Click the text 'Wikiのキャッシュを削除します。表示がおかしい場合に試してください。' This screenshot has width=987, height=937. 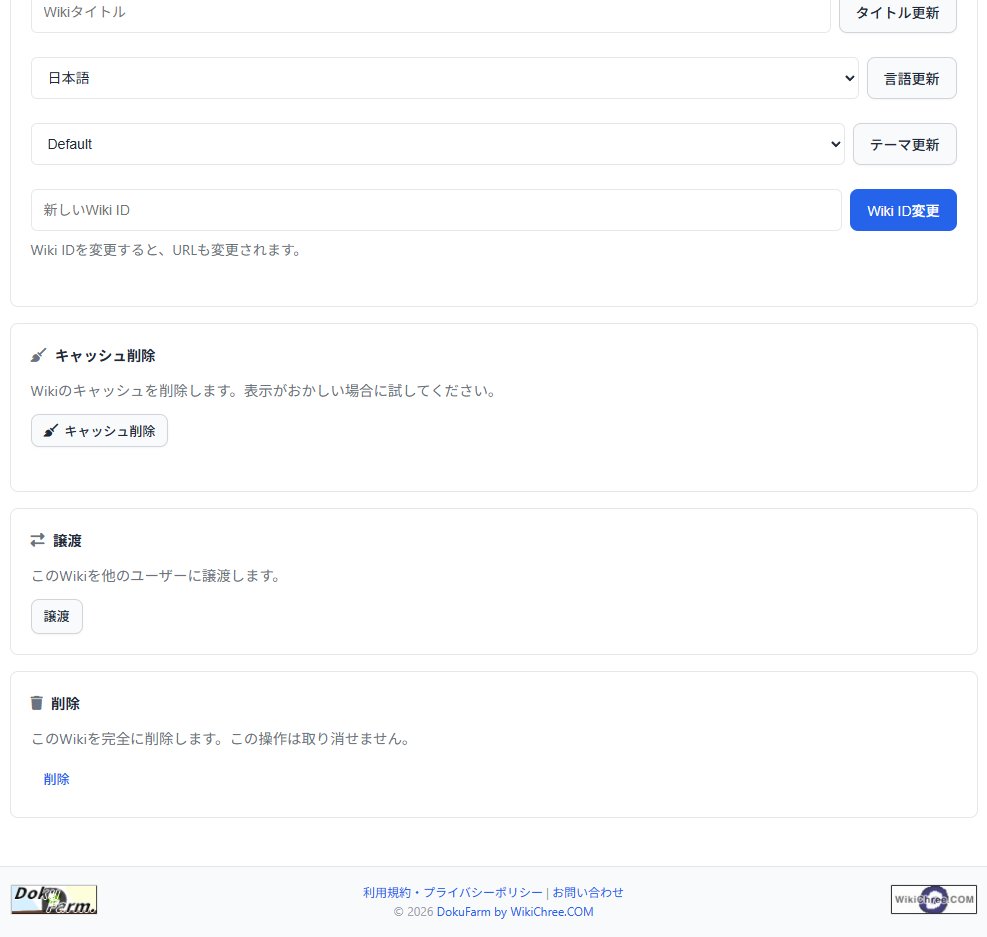pyautogui.click(x=264, y=391)
